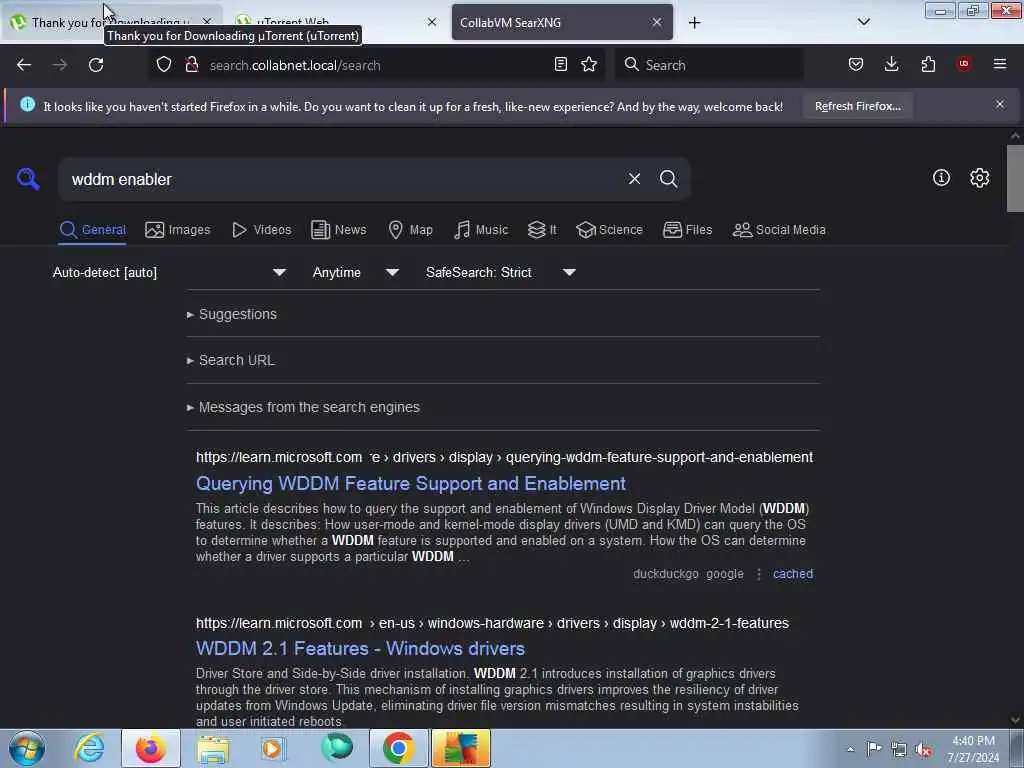The height and width of the screenshot is (768, 1024).
Task: Open the SafeSearch: Strict dropdown
Action: [501, 272]
